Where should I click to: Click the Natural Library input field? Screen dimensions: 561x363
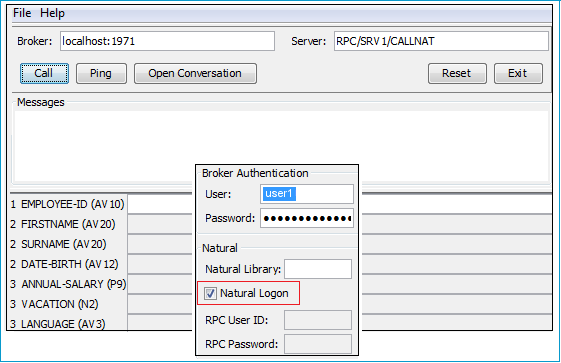click(x=318, y=269)
